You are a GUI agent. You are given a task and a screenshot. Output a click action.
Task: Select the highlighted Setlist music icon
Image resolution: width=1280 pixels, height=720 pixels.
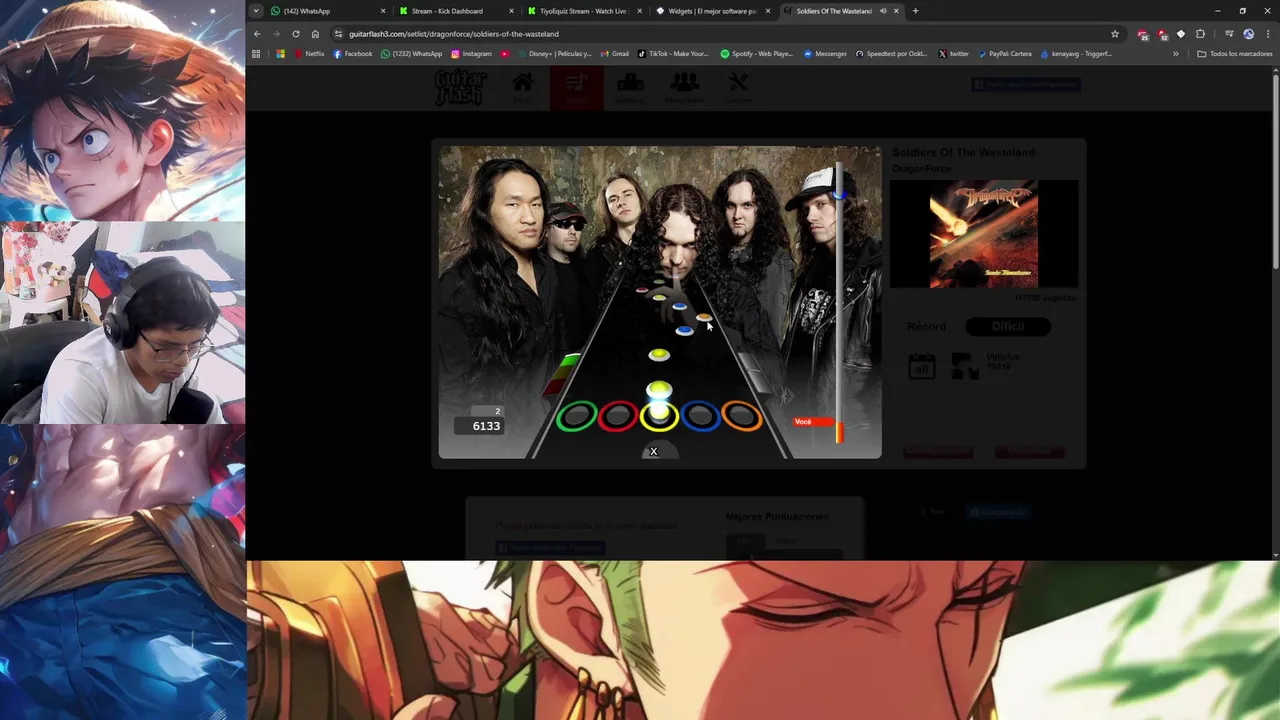pyautogui.click(x=576, y=88)
